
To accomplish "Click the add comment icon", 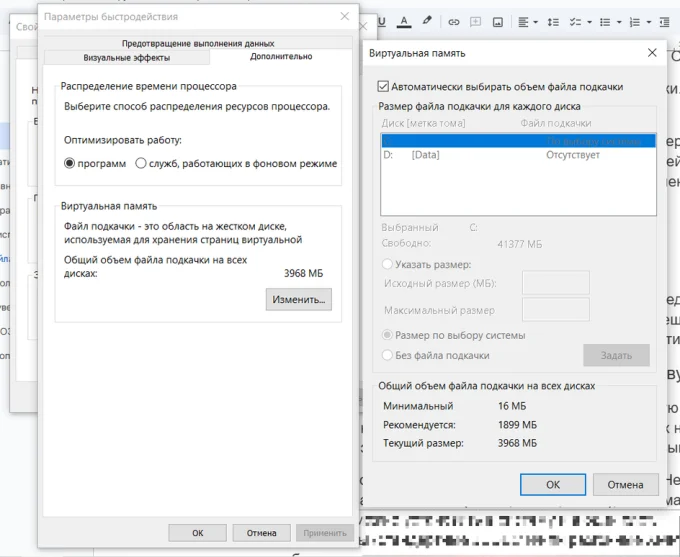I will click(x=476, y=22).
